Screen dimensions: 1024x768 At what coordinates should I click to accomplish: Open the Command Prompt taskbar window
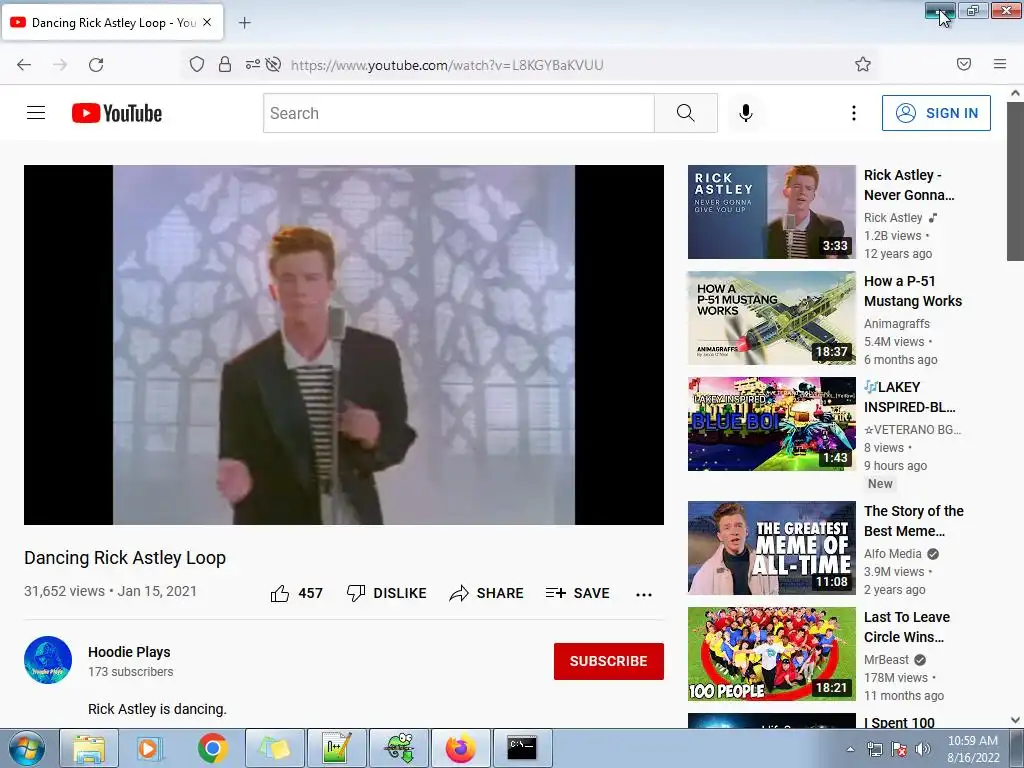(522, 748)
